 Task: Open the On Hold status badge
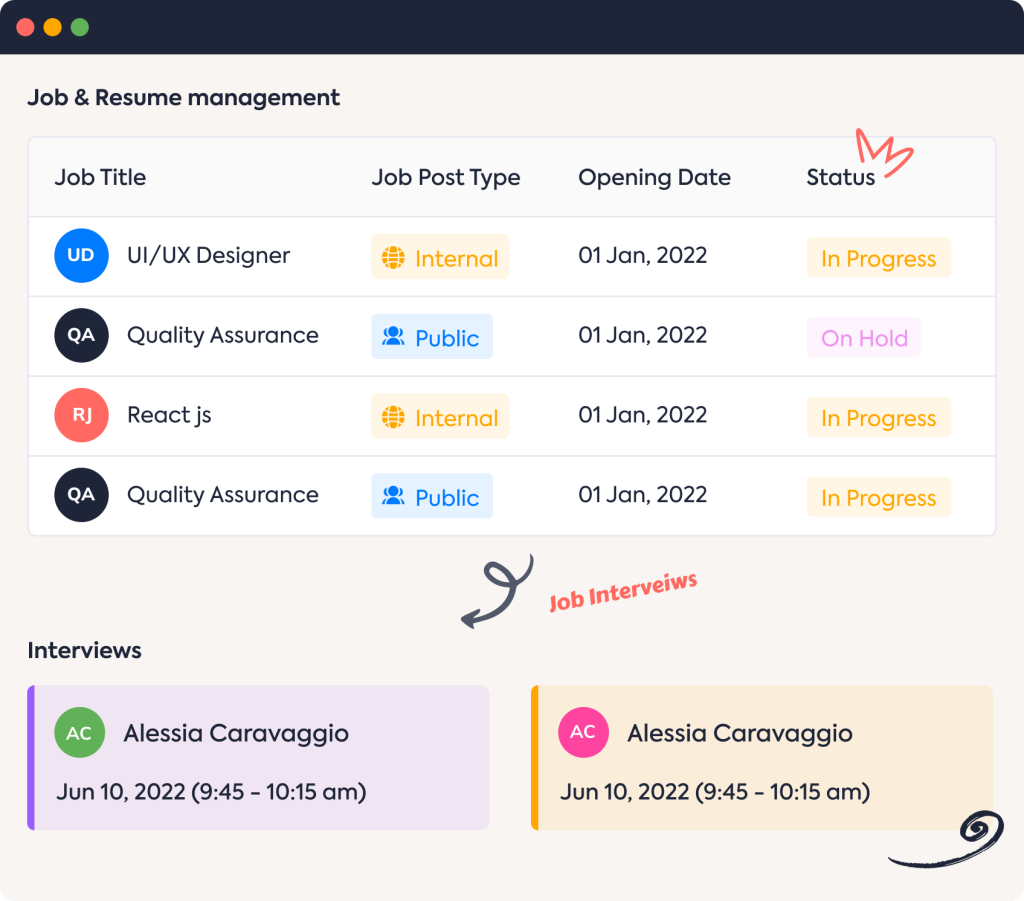click(x=864, y=338)
